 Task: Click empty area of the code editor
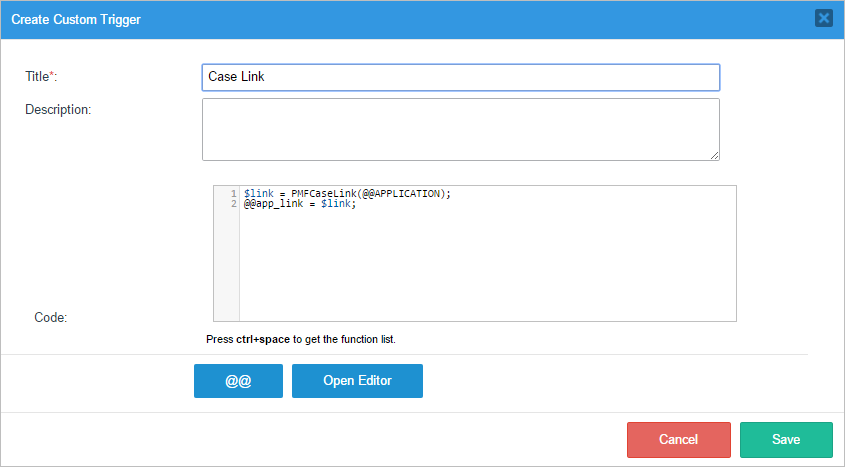(x=487, y=270)
